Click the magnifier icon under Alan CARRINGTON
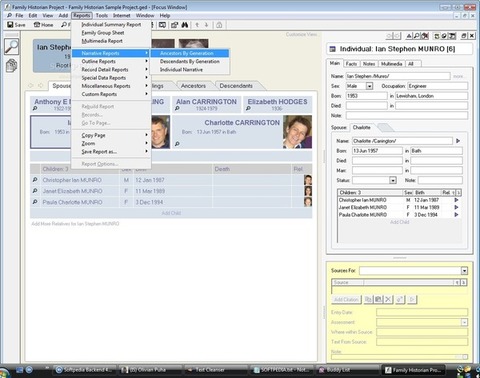 point(177,108)
